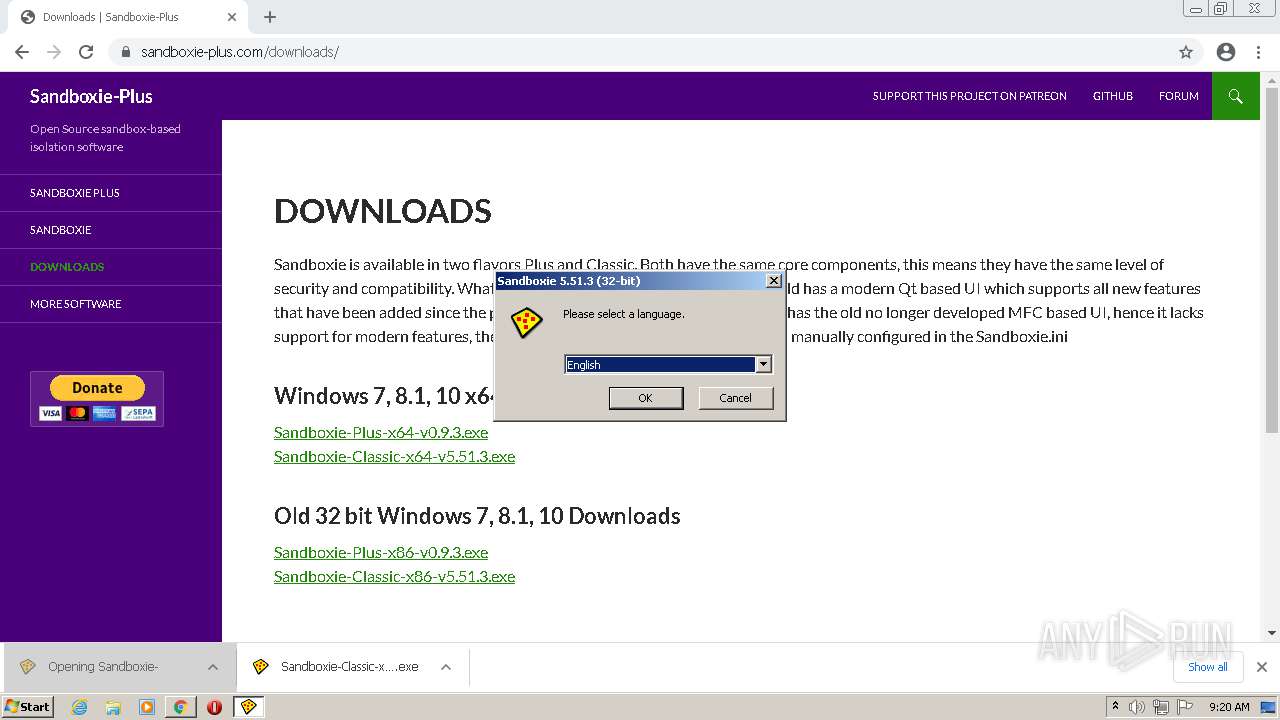Image resolution: width=1280 pixels, height=720 pixels.
Task: Open volume speaker tray icon
Action: (x=1137, y=707)
